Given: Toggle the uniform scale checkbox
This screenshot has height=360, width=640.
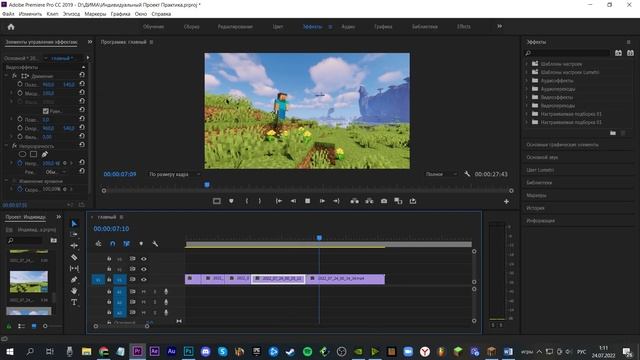Looking at the screenshot, I should coord(46,111).
